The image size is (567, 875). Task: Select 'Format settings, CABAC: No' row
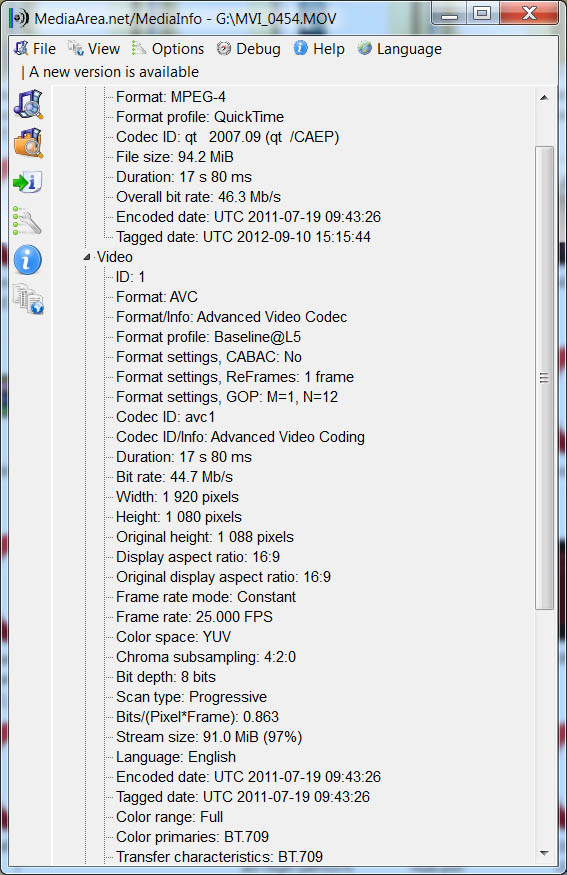coord(209,357)
